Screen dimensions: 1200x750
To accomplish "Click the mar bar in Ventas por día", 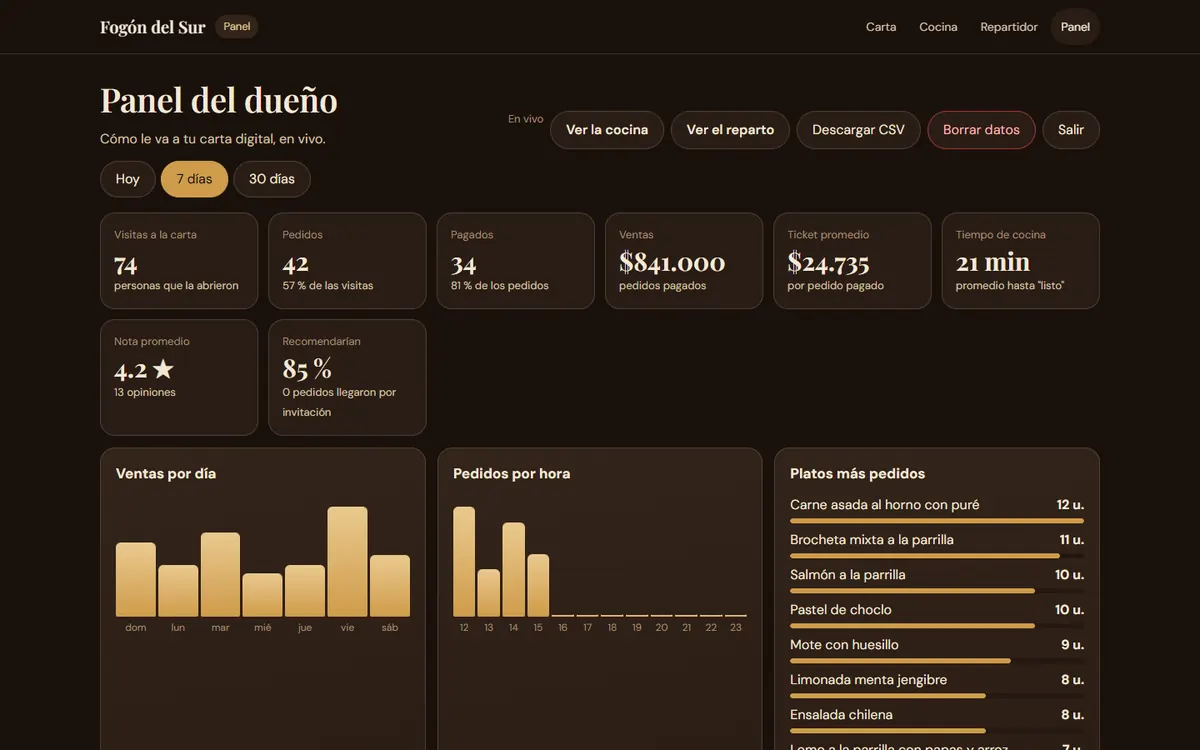I will (220, 574).
